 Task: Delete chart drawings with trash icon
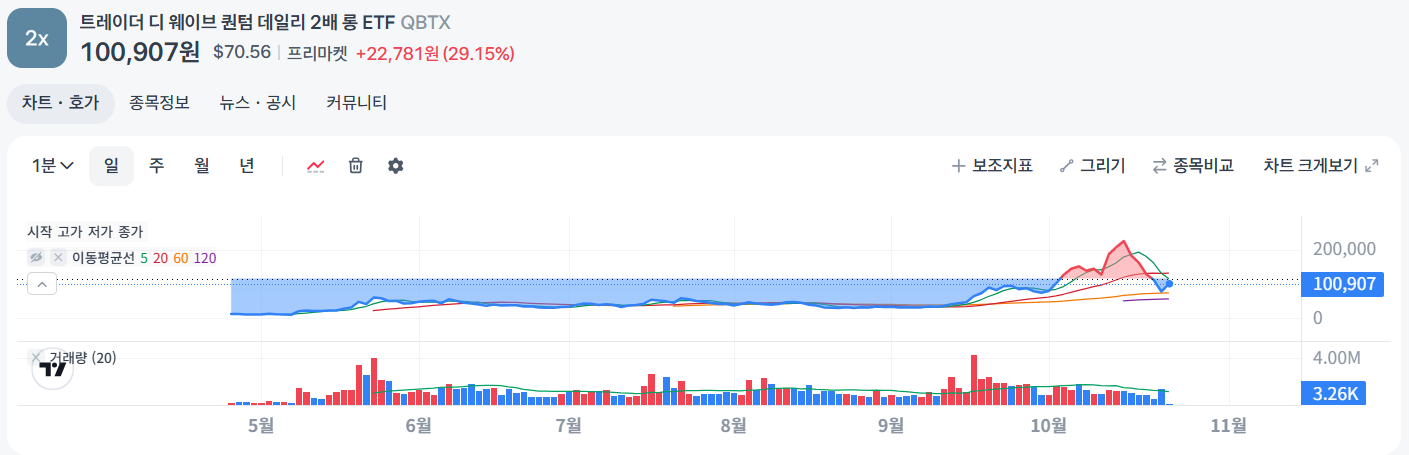pos(355,166)
